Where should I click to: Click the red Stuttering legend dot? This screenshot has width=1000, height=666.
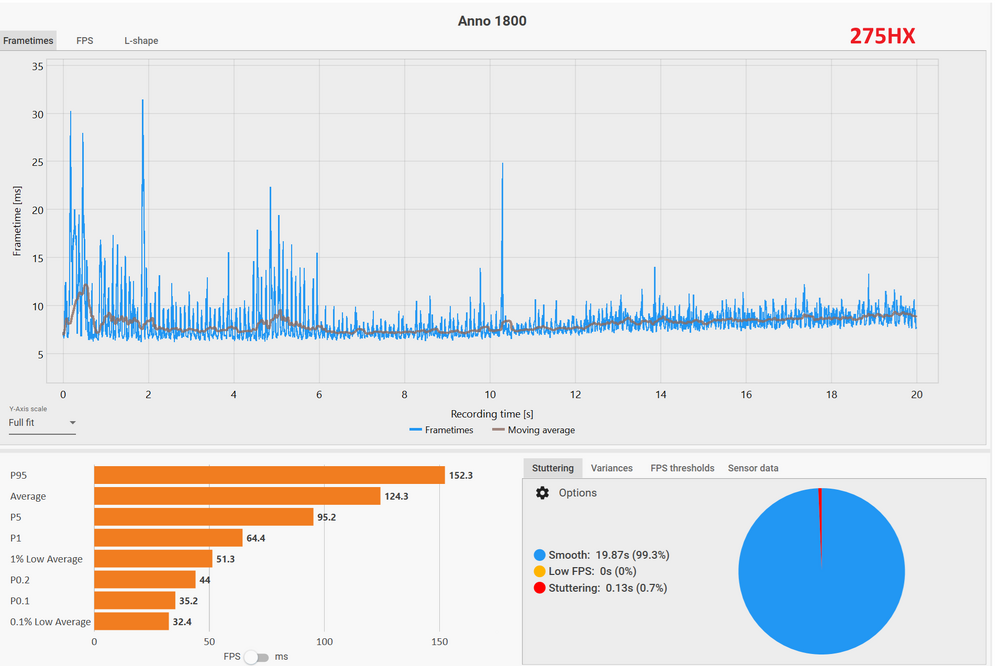pos(540,588)
